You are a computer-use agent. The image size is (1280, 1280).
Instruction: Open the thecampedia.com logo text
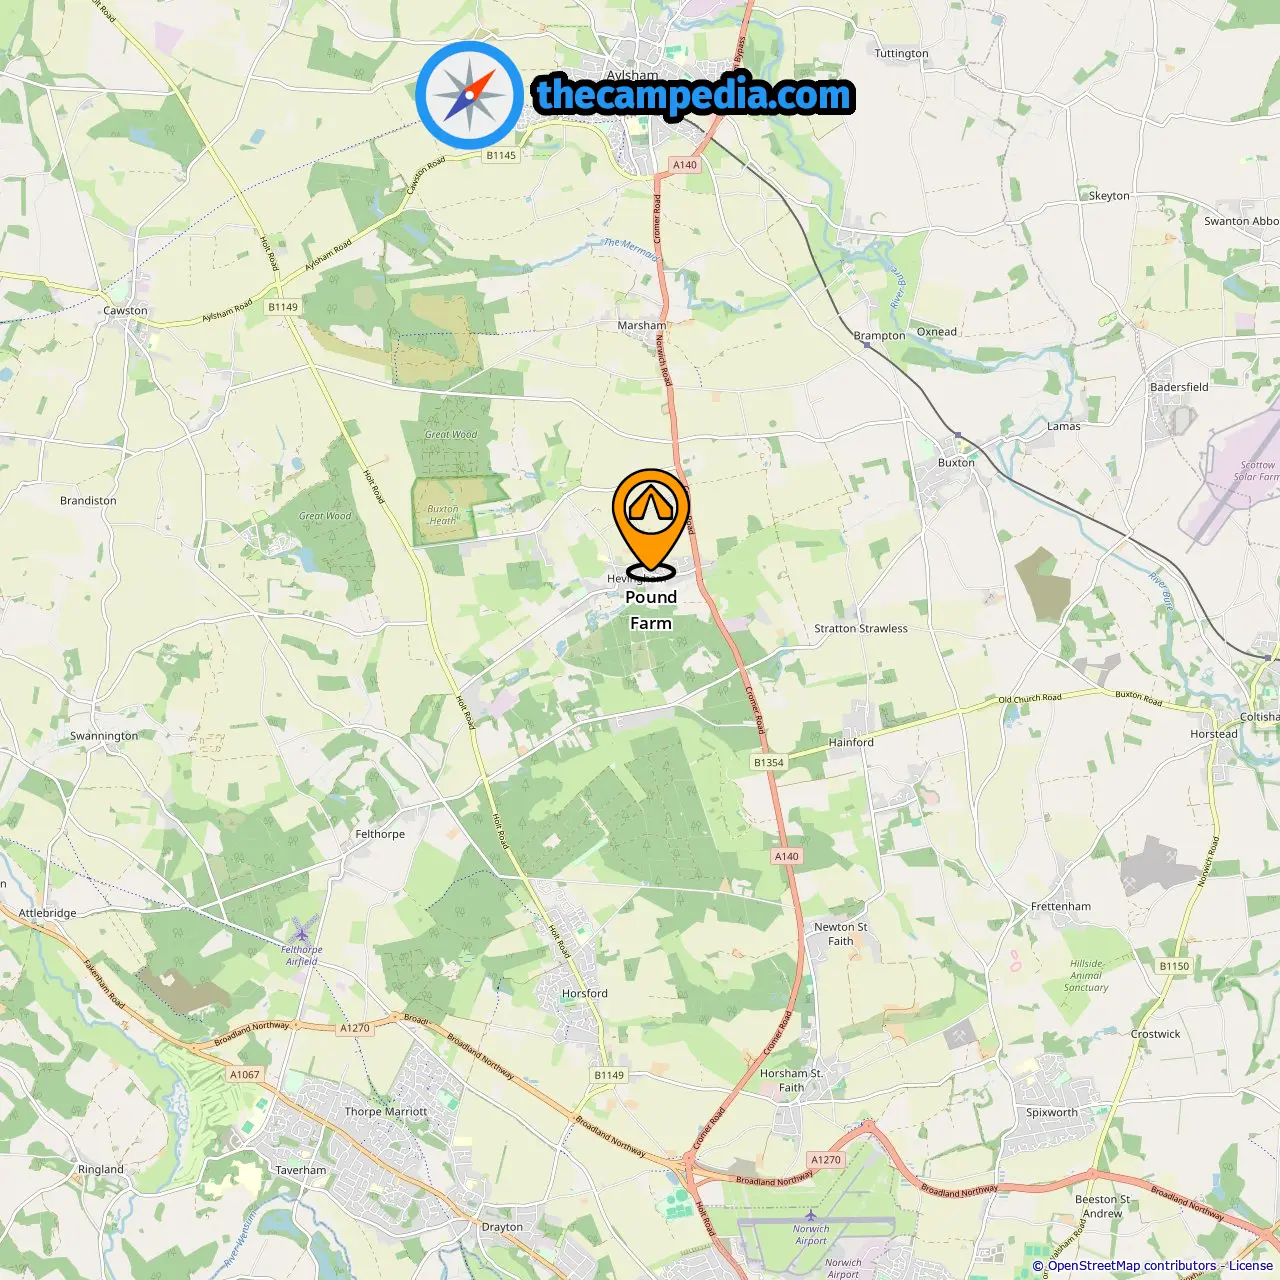(694, 95)
